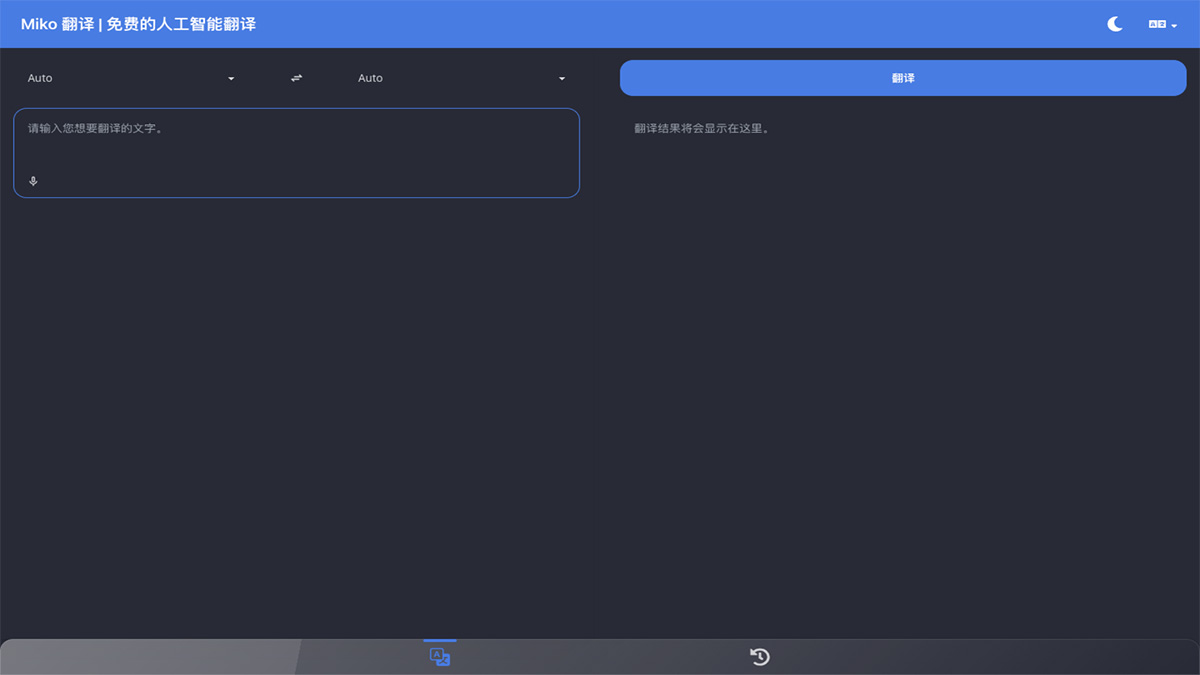Expand the interface language chevron top right
The width and height of the screenshot is (1200, 675).
1176,24
